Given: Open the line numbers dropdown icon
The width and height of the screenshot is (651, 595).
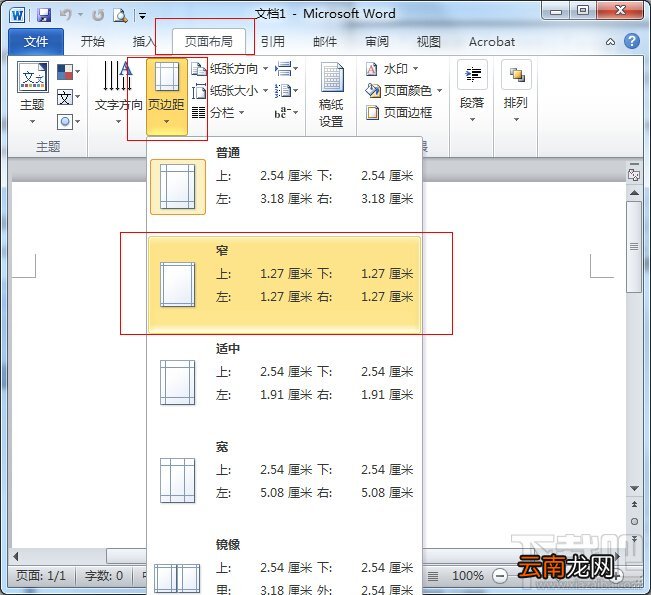Looking at the screenshot, I should pos(286,91).
